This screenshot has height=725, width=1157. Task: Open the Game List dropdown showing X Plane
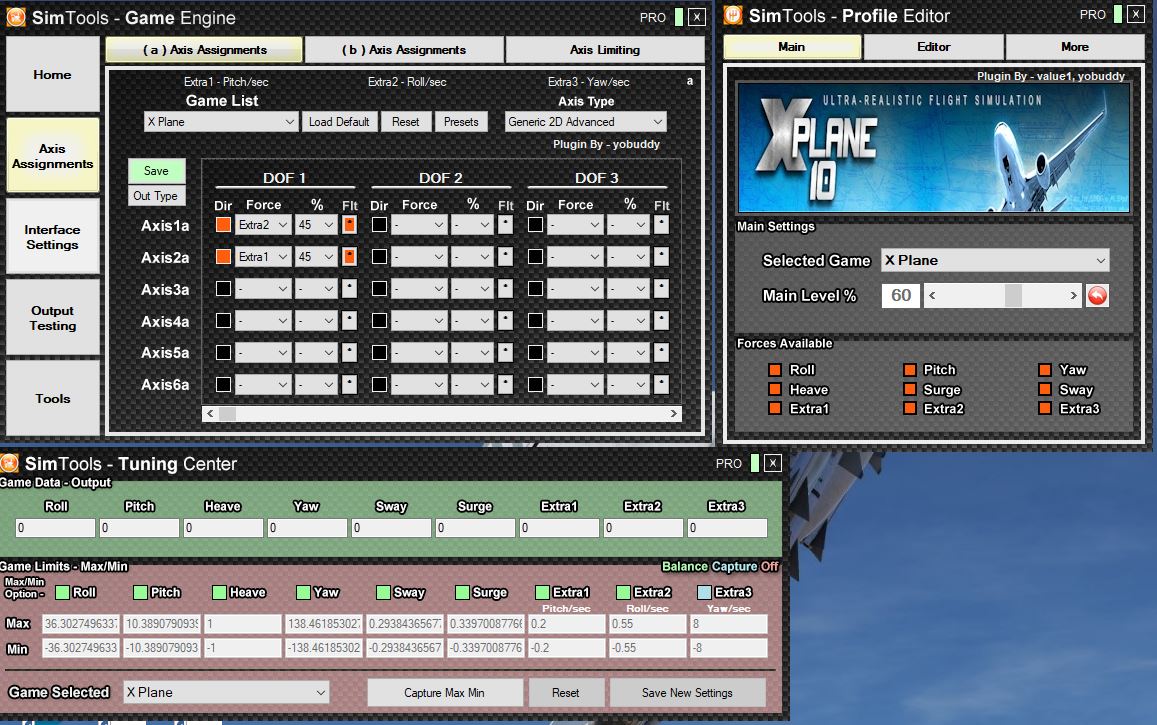click(221, 122)
